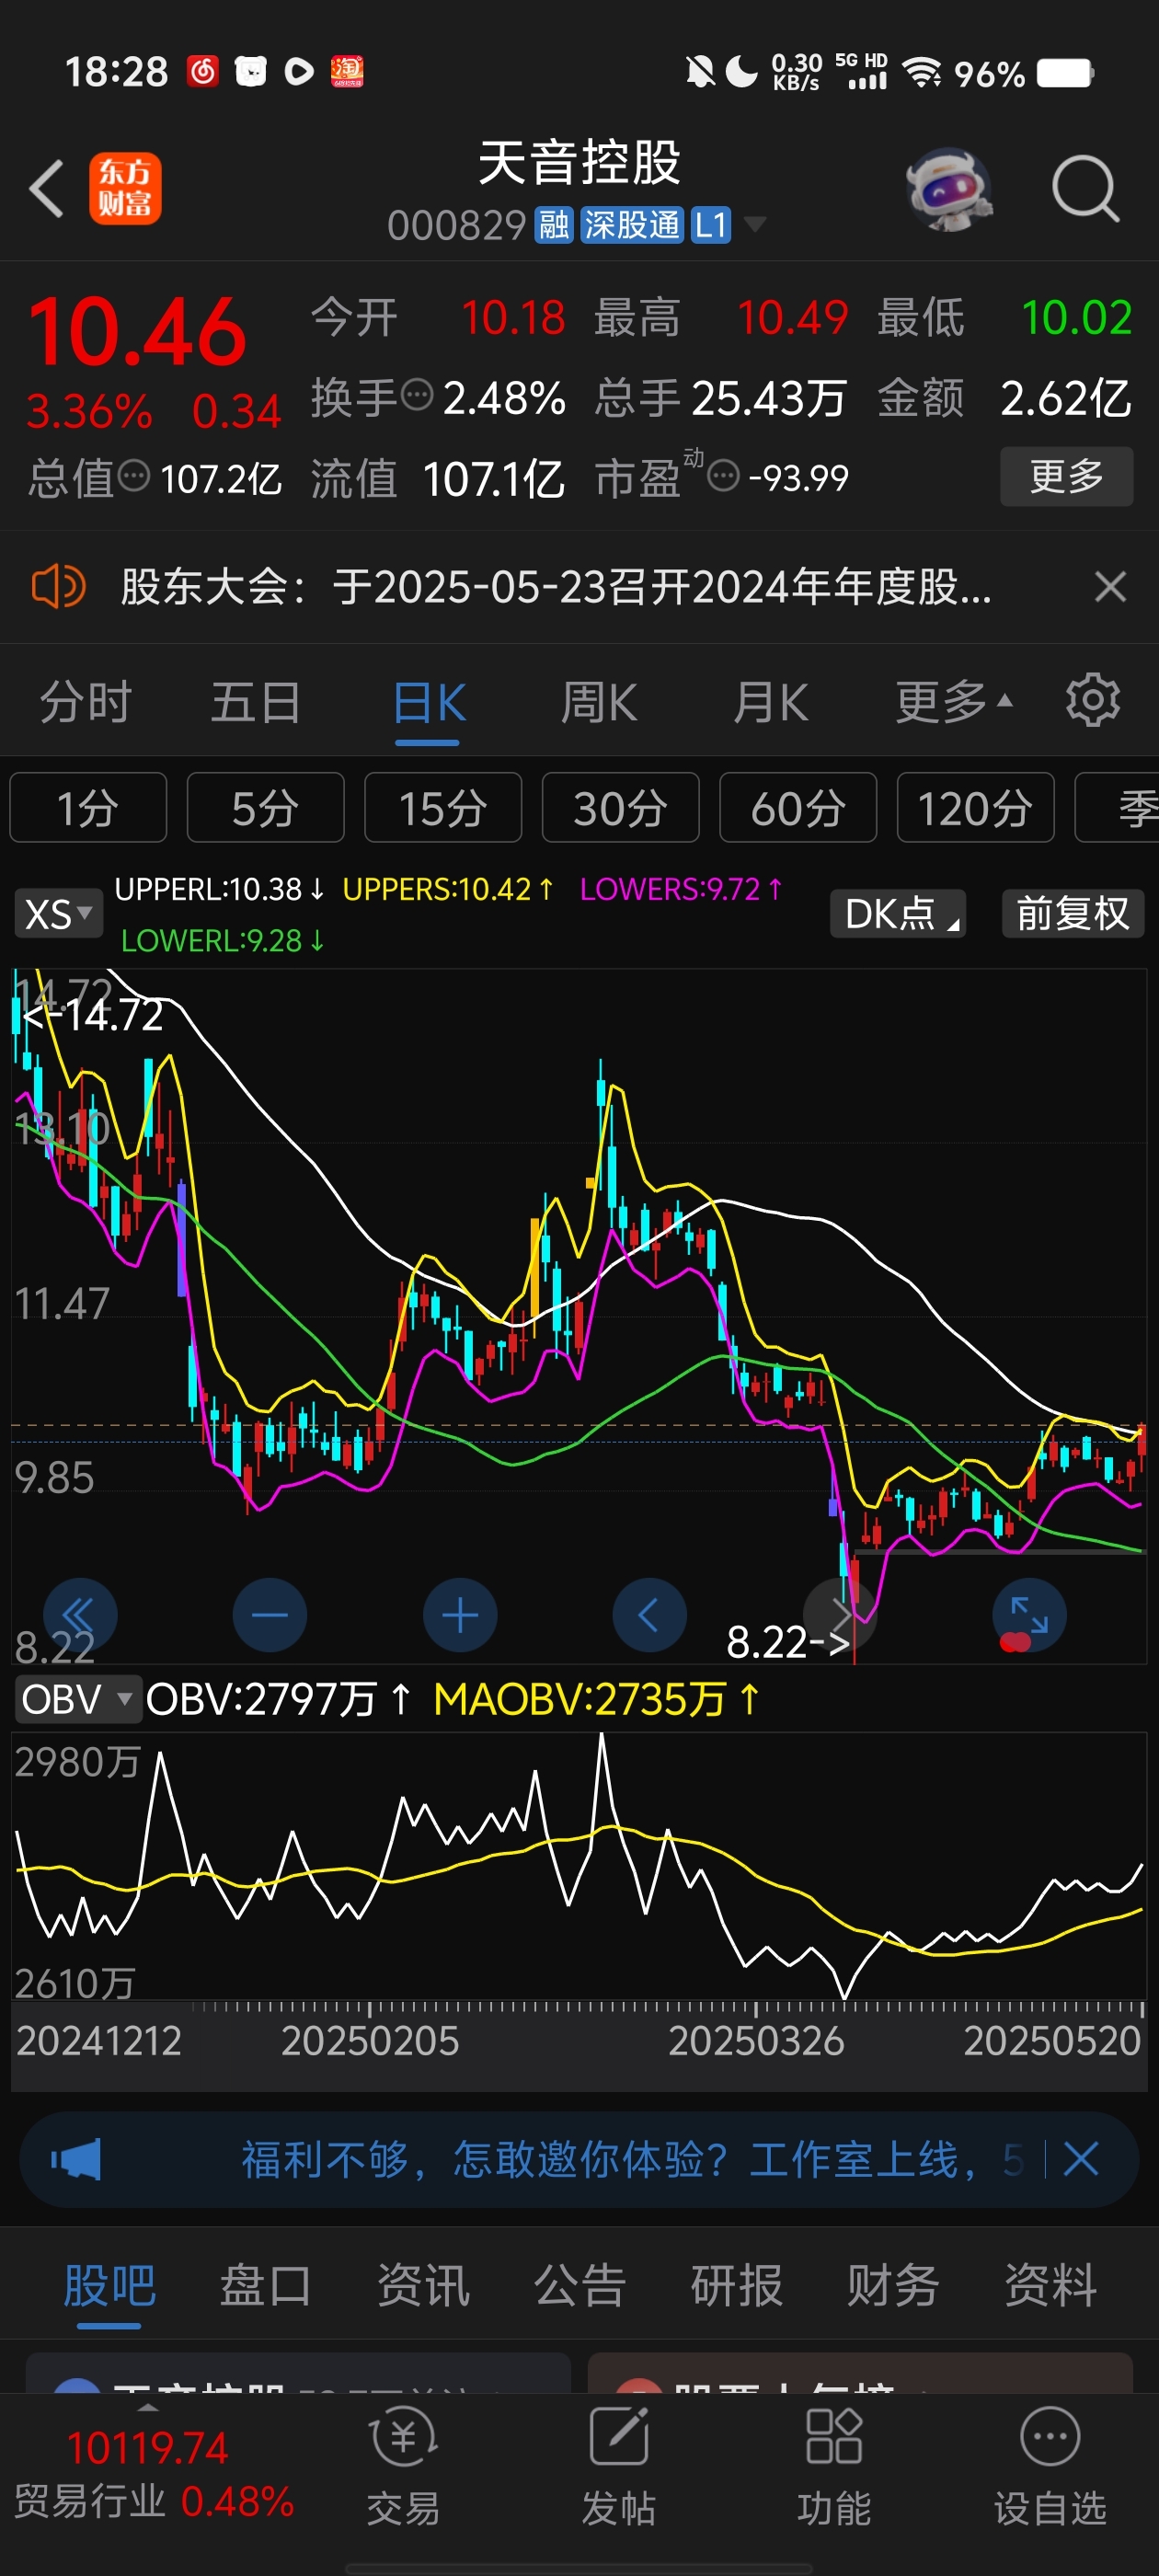Tap the 融 margin badge

click(554, 225)
